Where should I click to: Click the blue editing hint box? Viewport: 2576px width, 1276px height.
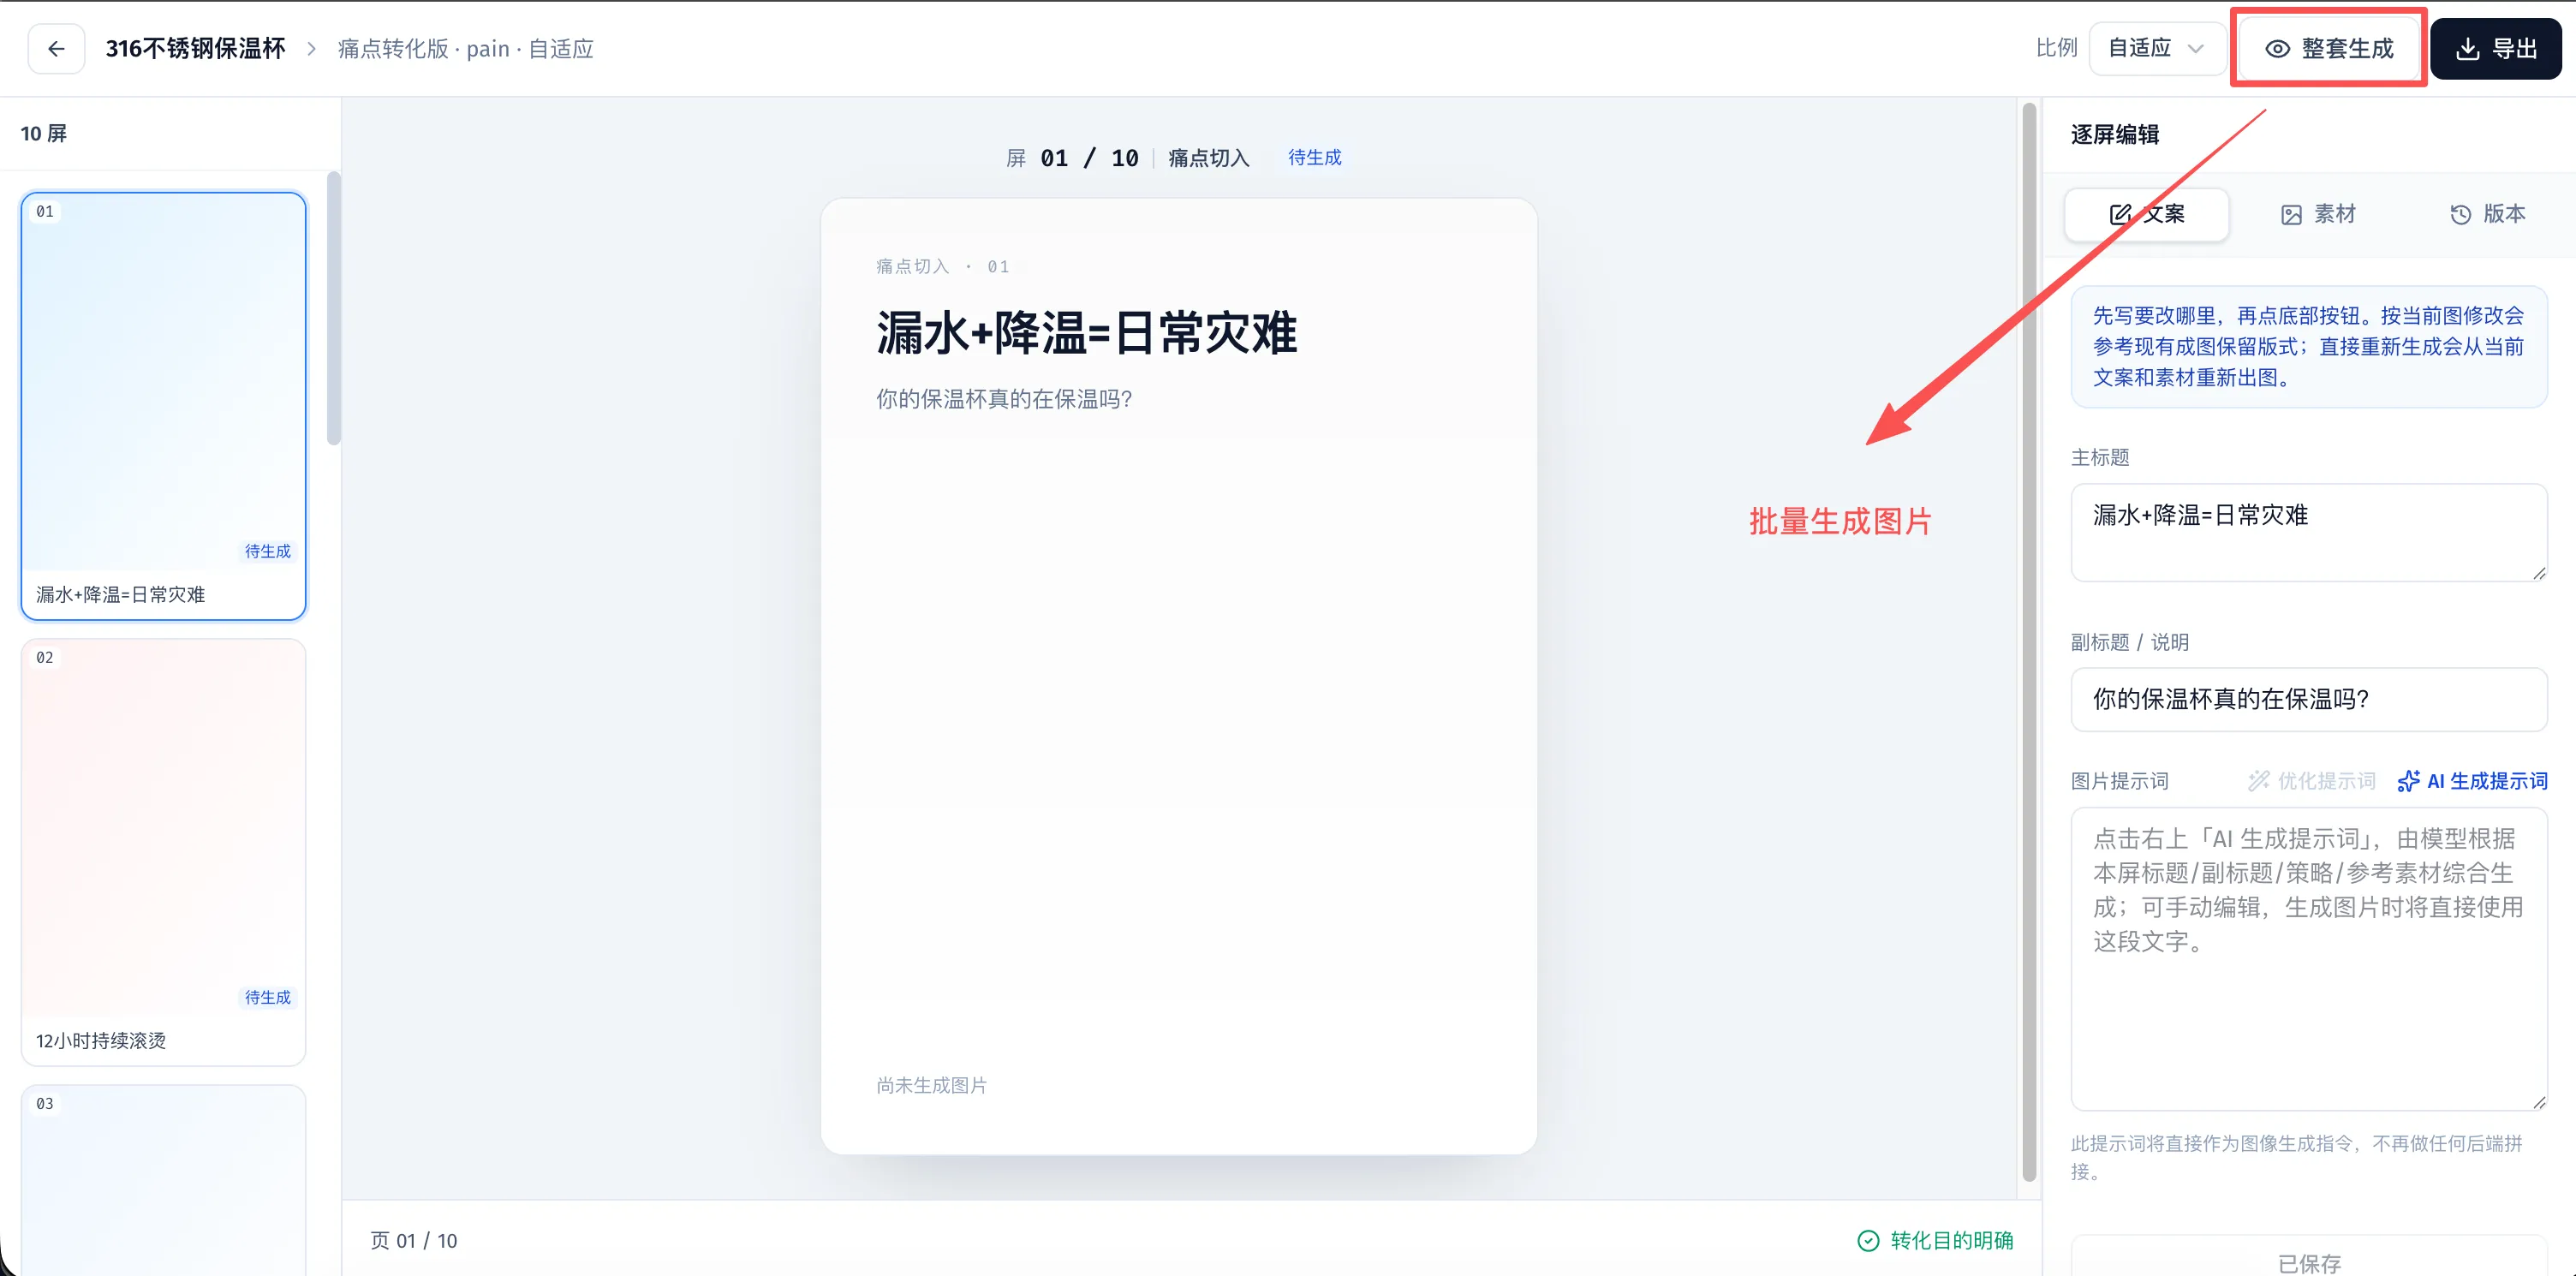pos(2308,346)
